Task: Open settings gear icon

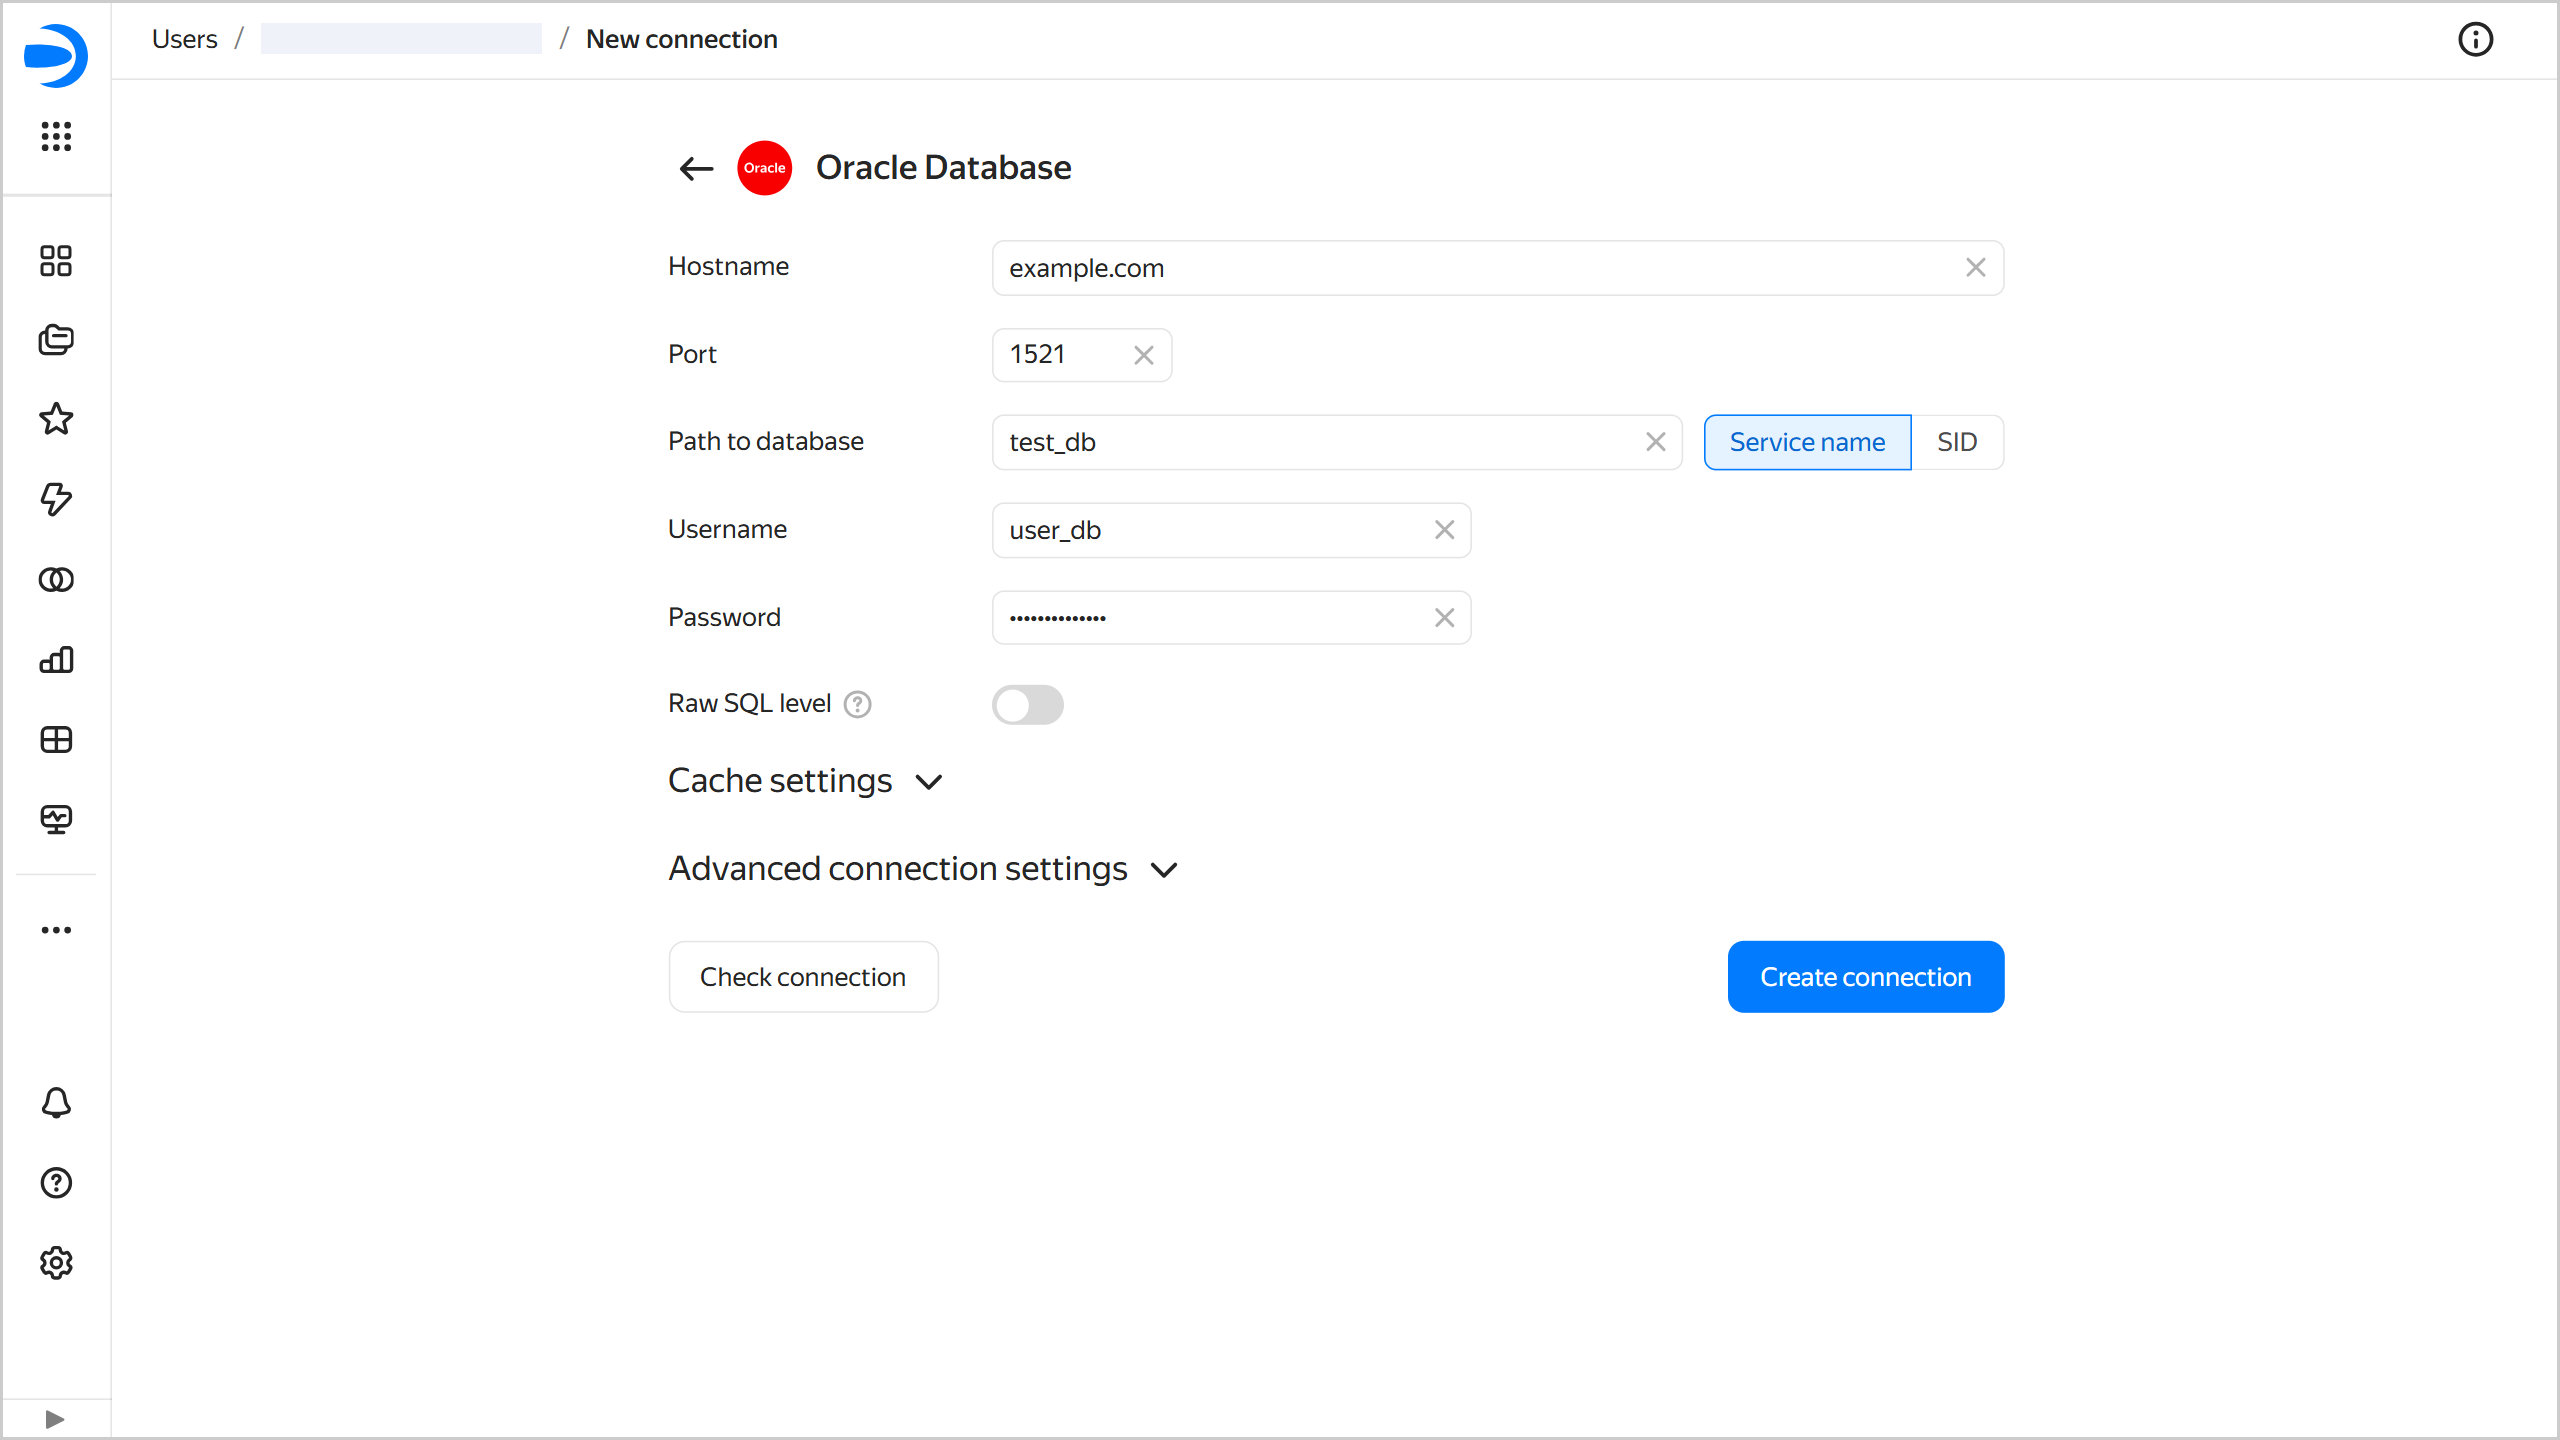Action: (56, 1263)
